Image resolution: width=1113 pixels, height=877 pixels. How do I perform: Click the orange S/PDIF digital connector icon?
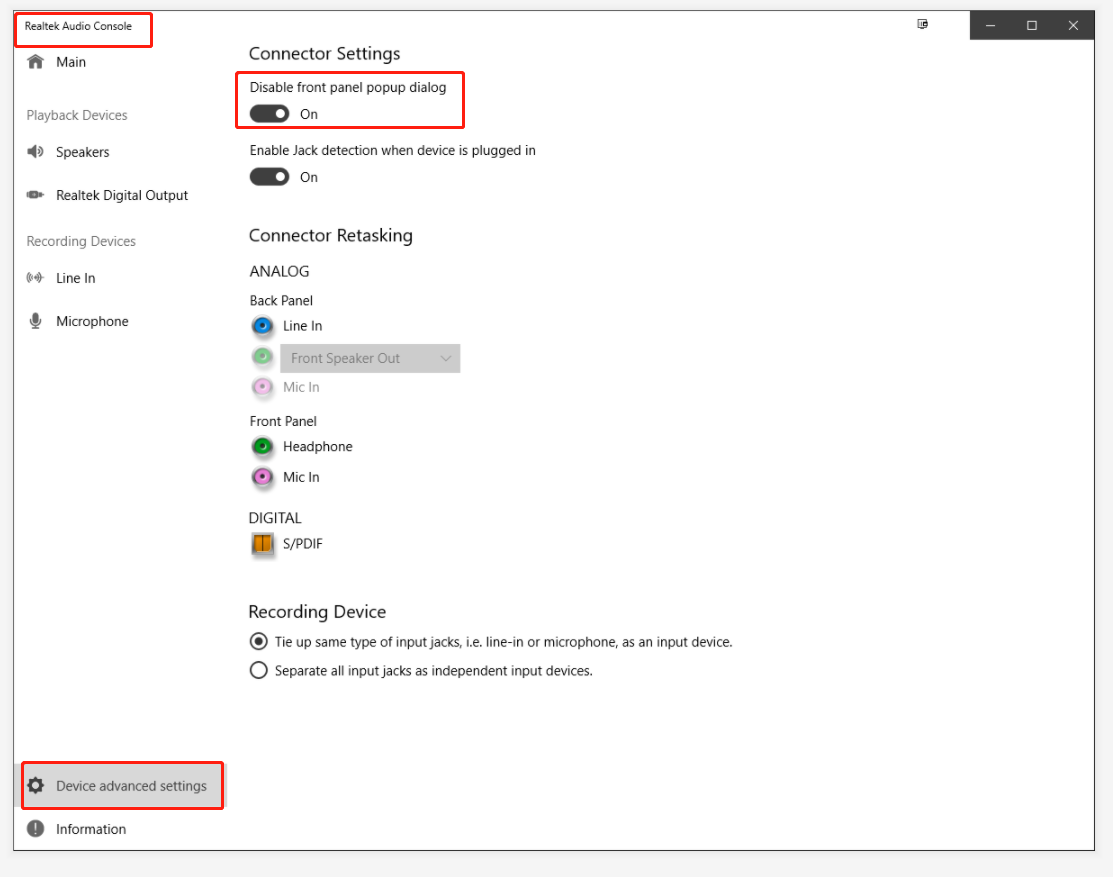pos(263,544)
